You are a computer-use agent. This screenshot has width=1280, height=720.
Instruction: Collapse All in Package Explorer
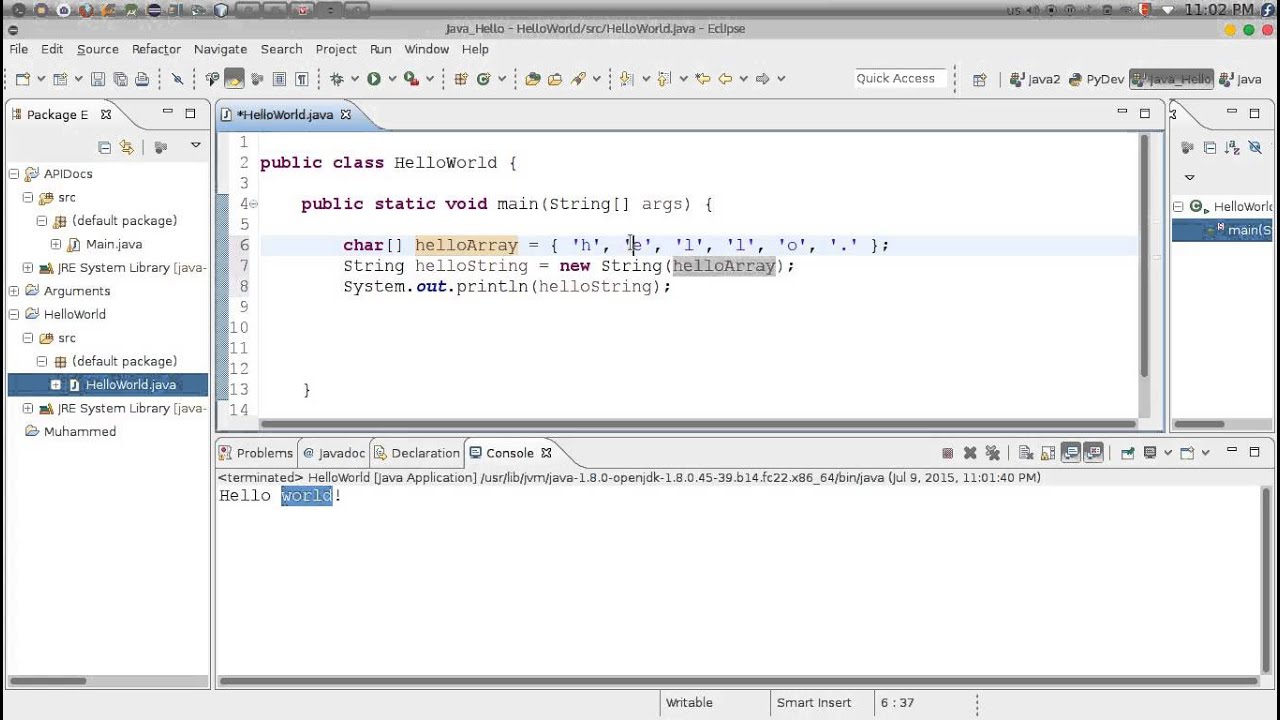(x=104, y=147)
